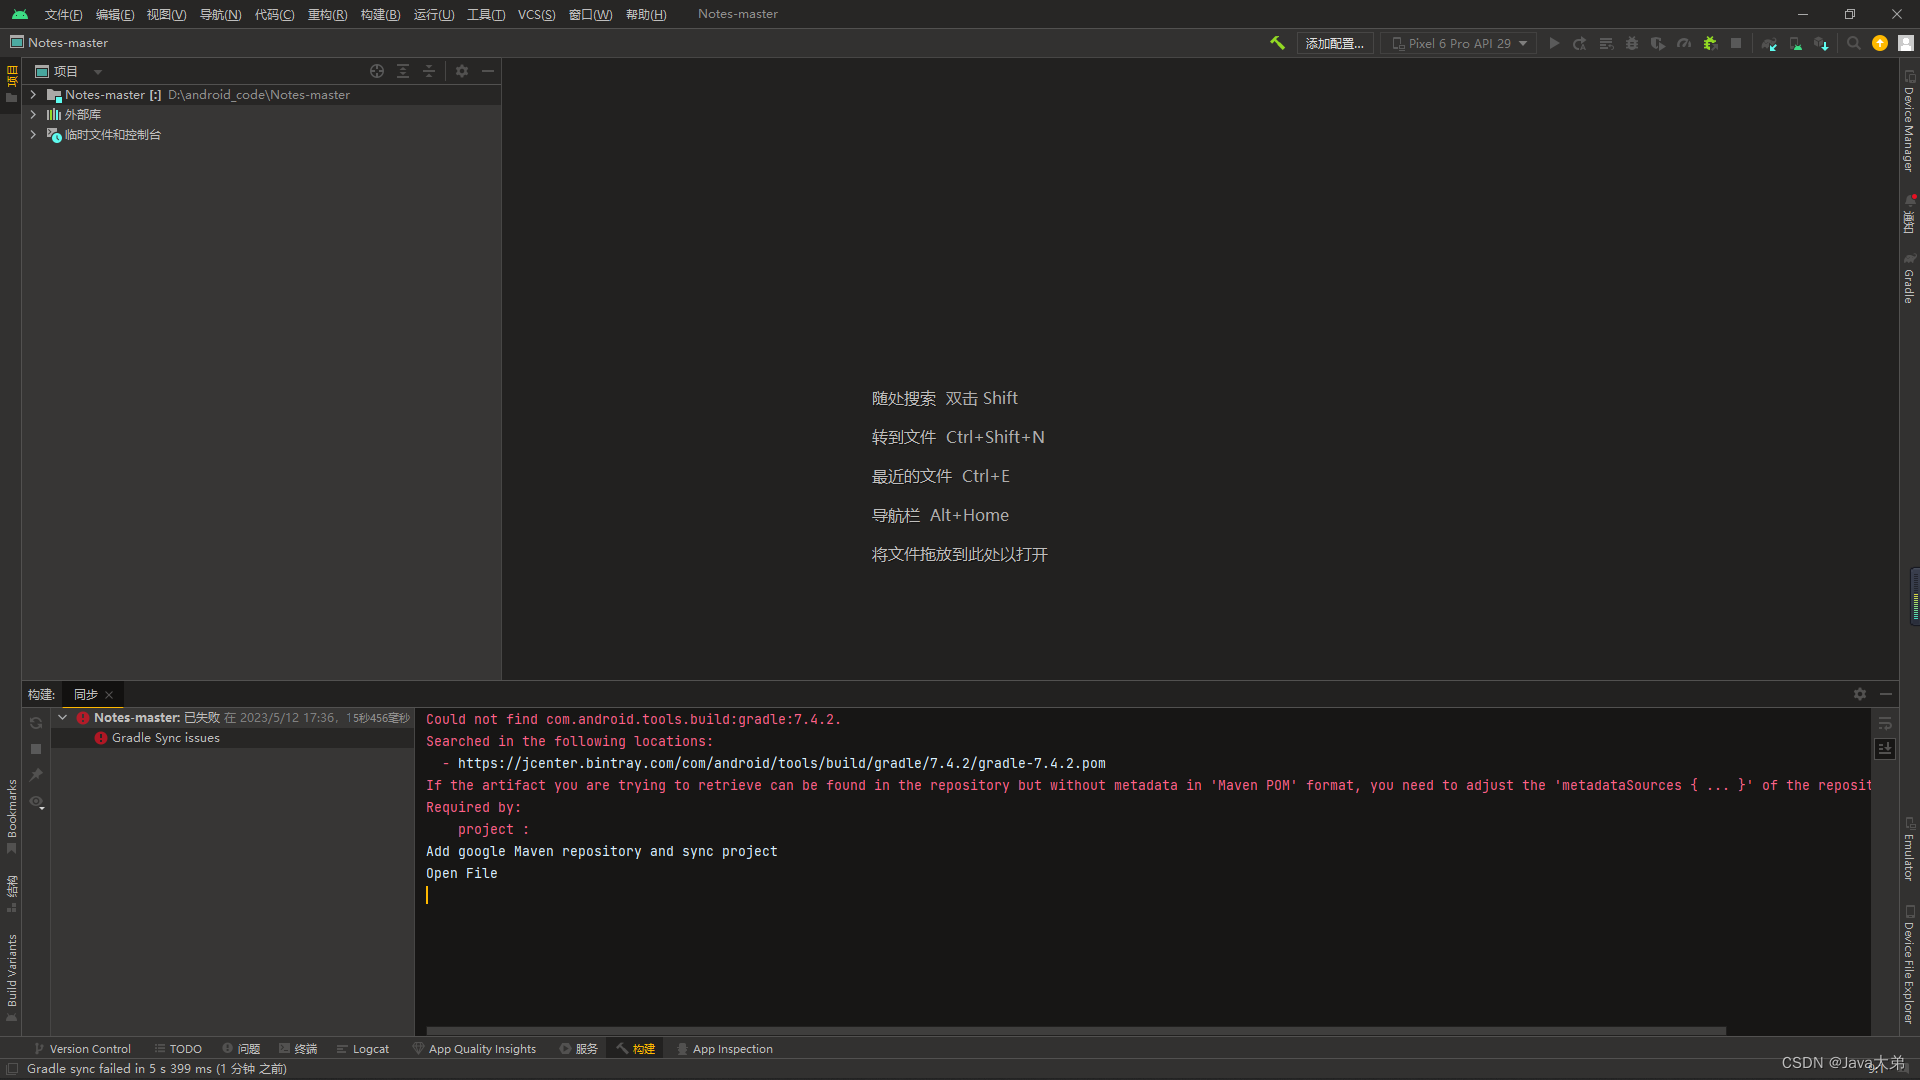Click Apply Changes and Restart Activity icon
The height and width of the screenshot is (1080, 1920).
point(1580,43)
